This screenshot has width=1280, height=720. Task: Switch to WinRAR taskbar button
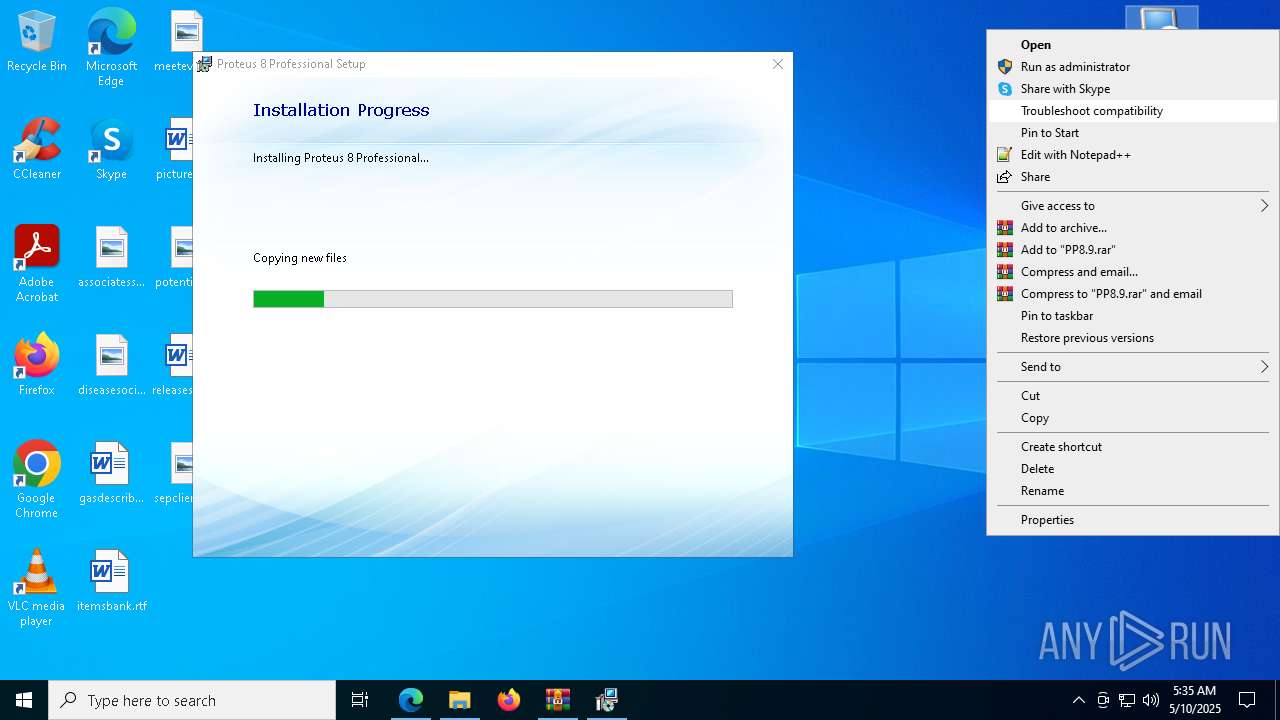pos(558,700)
